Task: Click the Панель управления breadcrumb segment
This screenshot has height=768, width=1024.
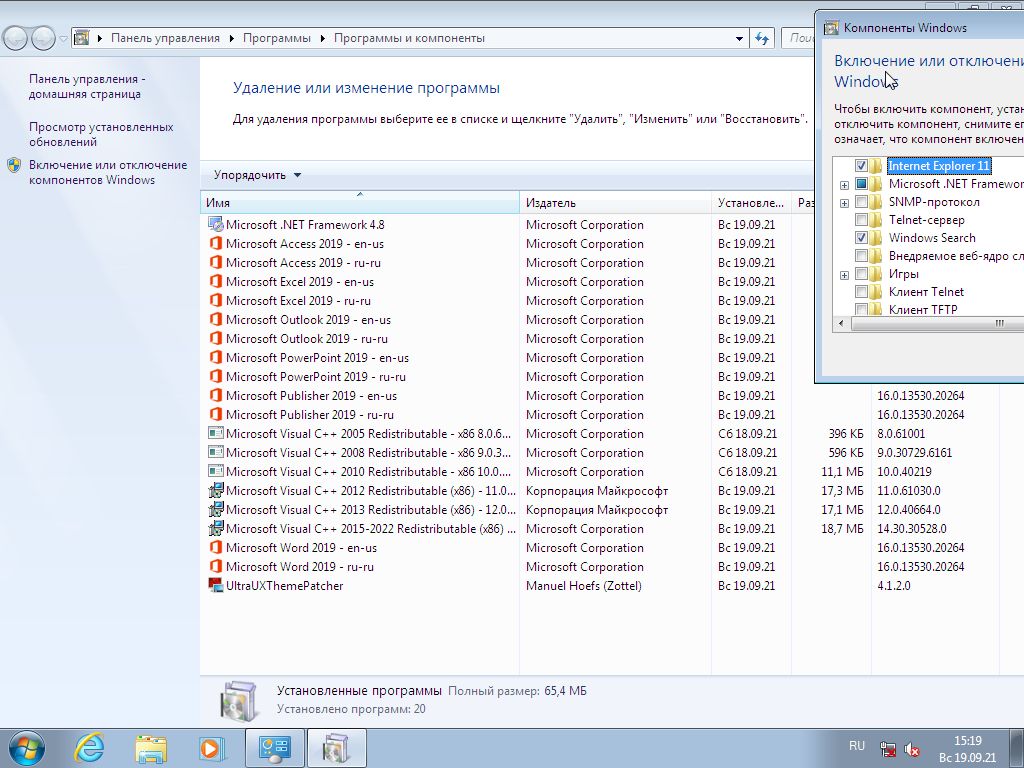Action: pyautogui.click(x=165, y=38)
